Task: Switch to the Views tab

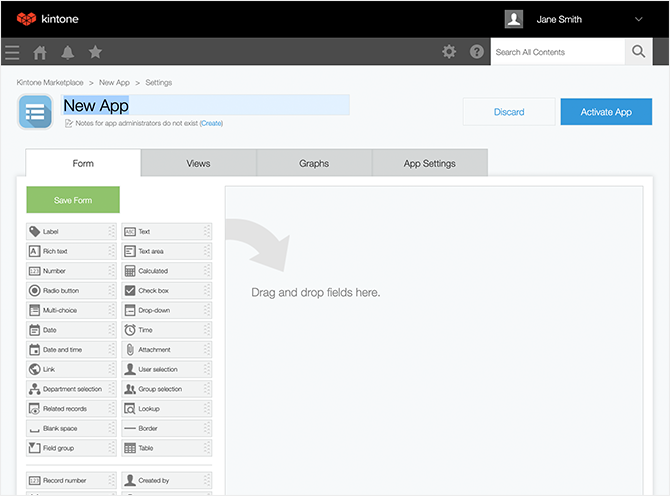Action: [x=198, y=163]
